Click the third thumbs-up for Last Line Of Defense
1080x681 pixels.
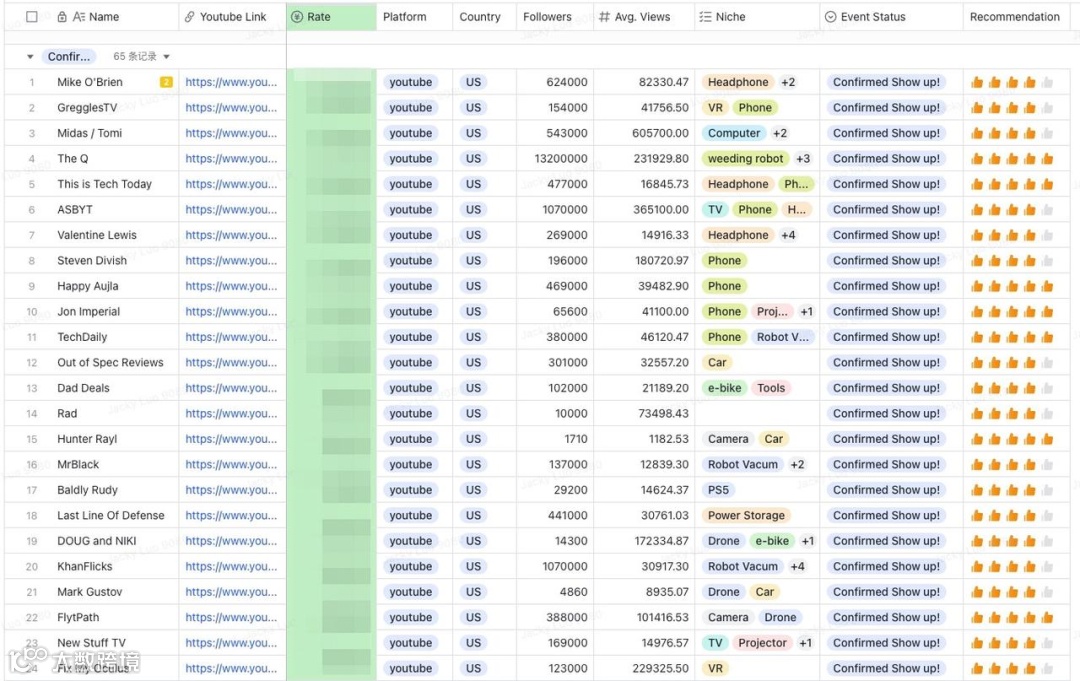click(x=1012, y=515)
